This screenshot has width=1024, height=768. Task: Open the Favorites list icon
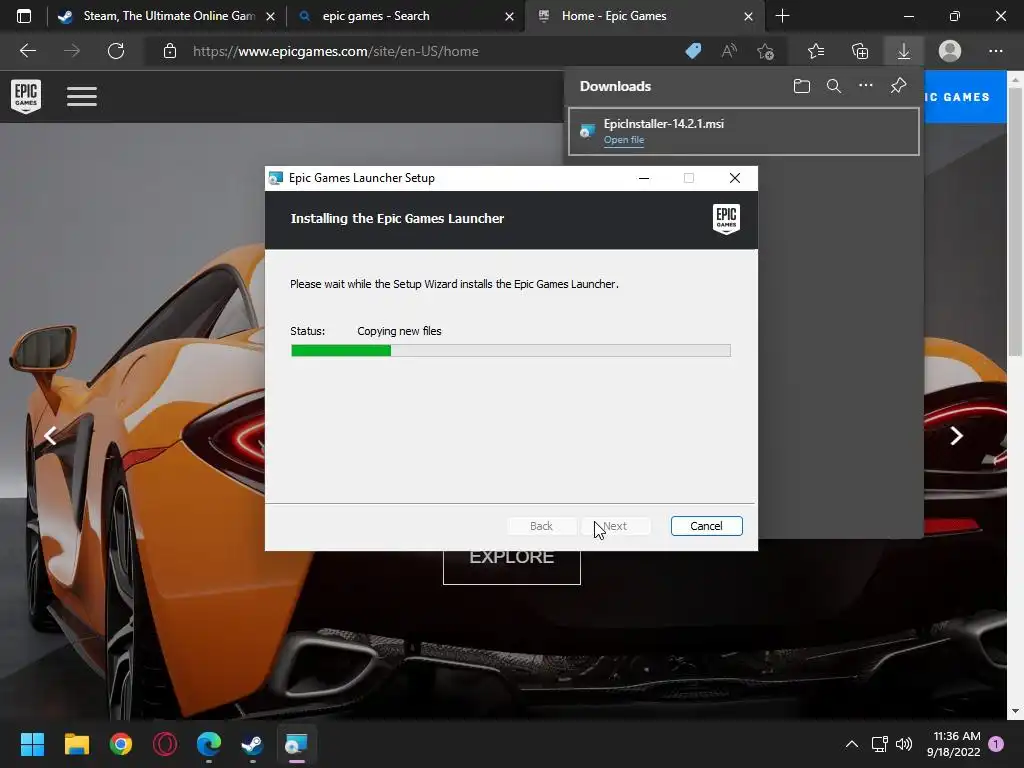[816, 51]
